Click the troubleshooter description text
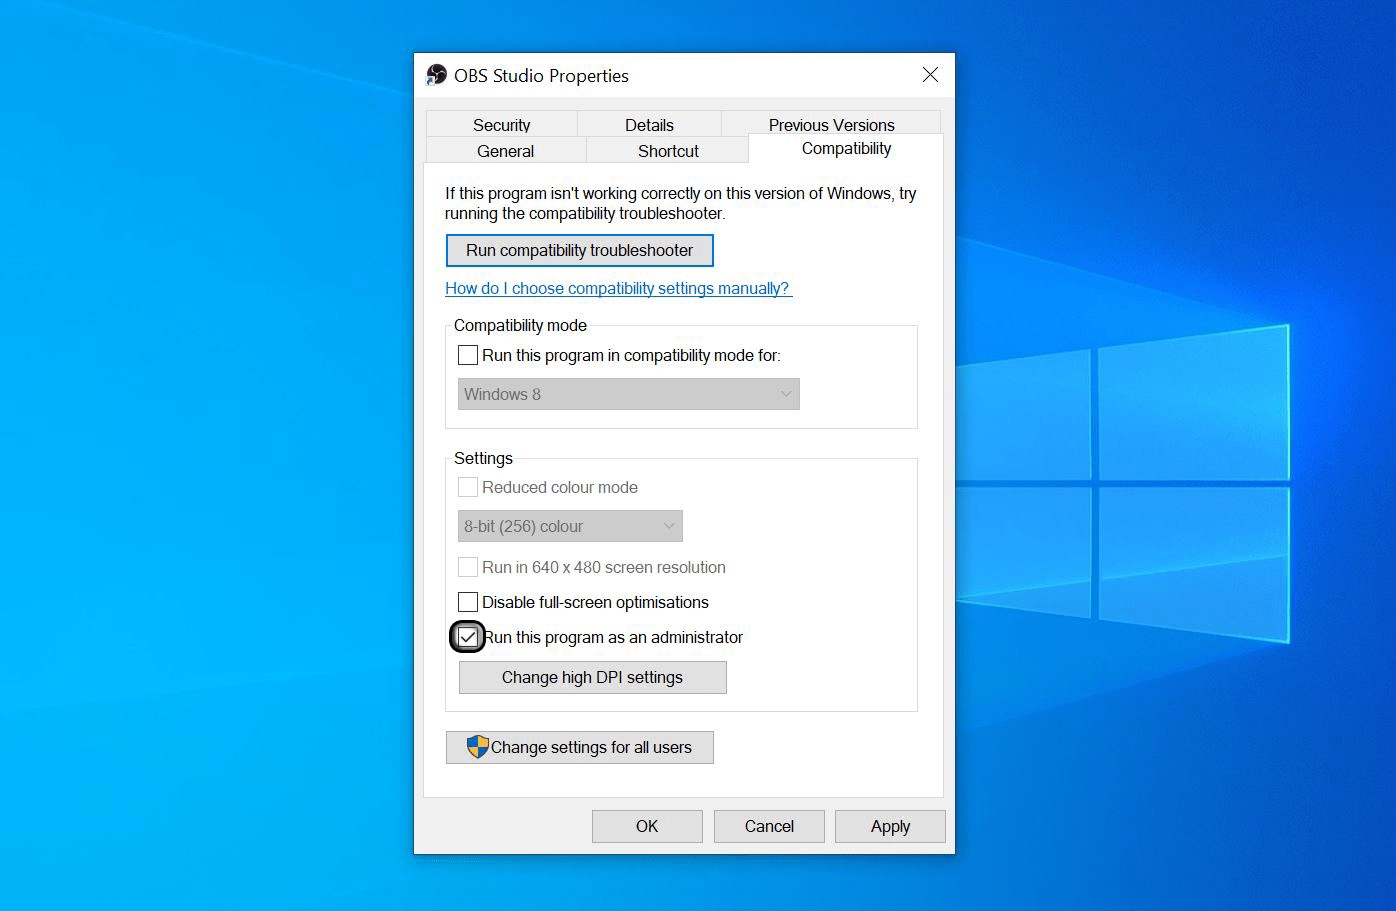The image size is (1396, 911). pos(680,203)
